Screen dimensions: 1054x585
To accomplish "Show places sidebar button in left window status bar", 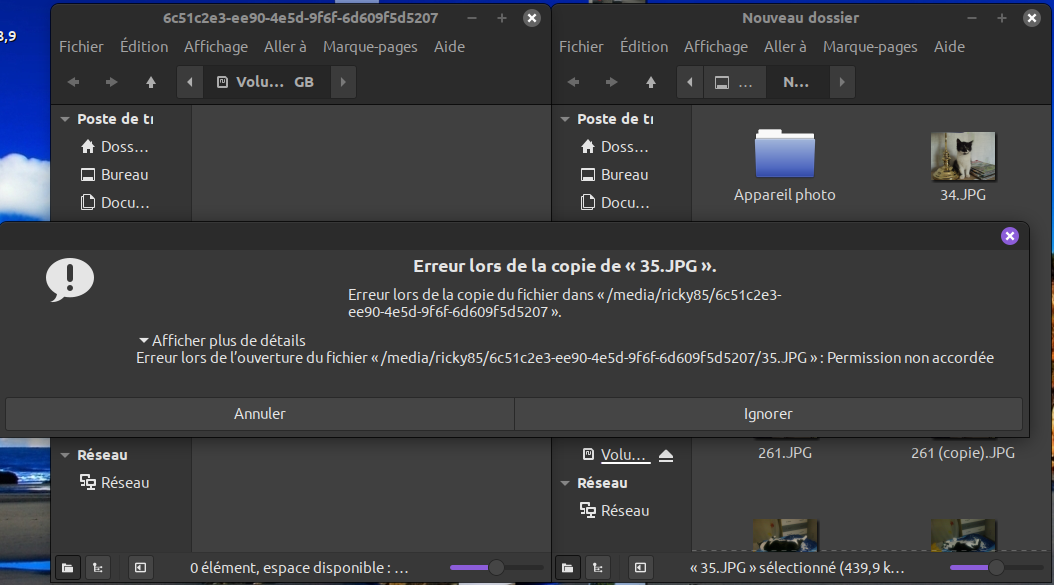I will click(x=68, y=568).
